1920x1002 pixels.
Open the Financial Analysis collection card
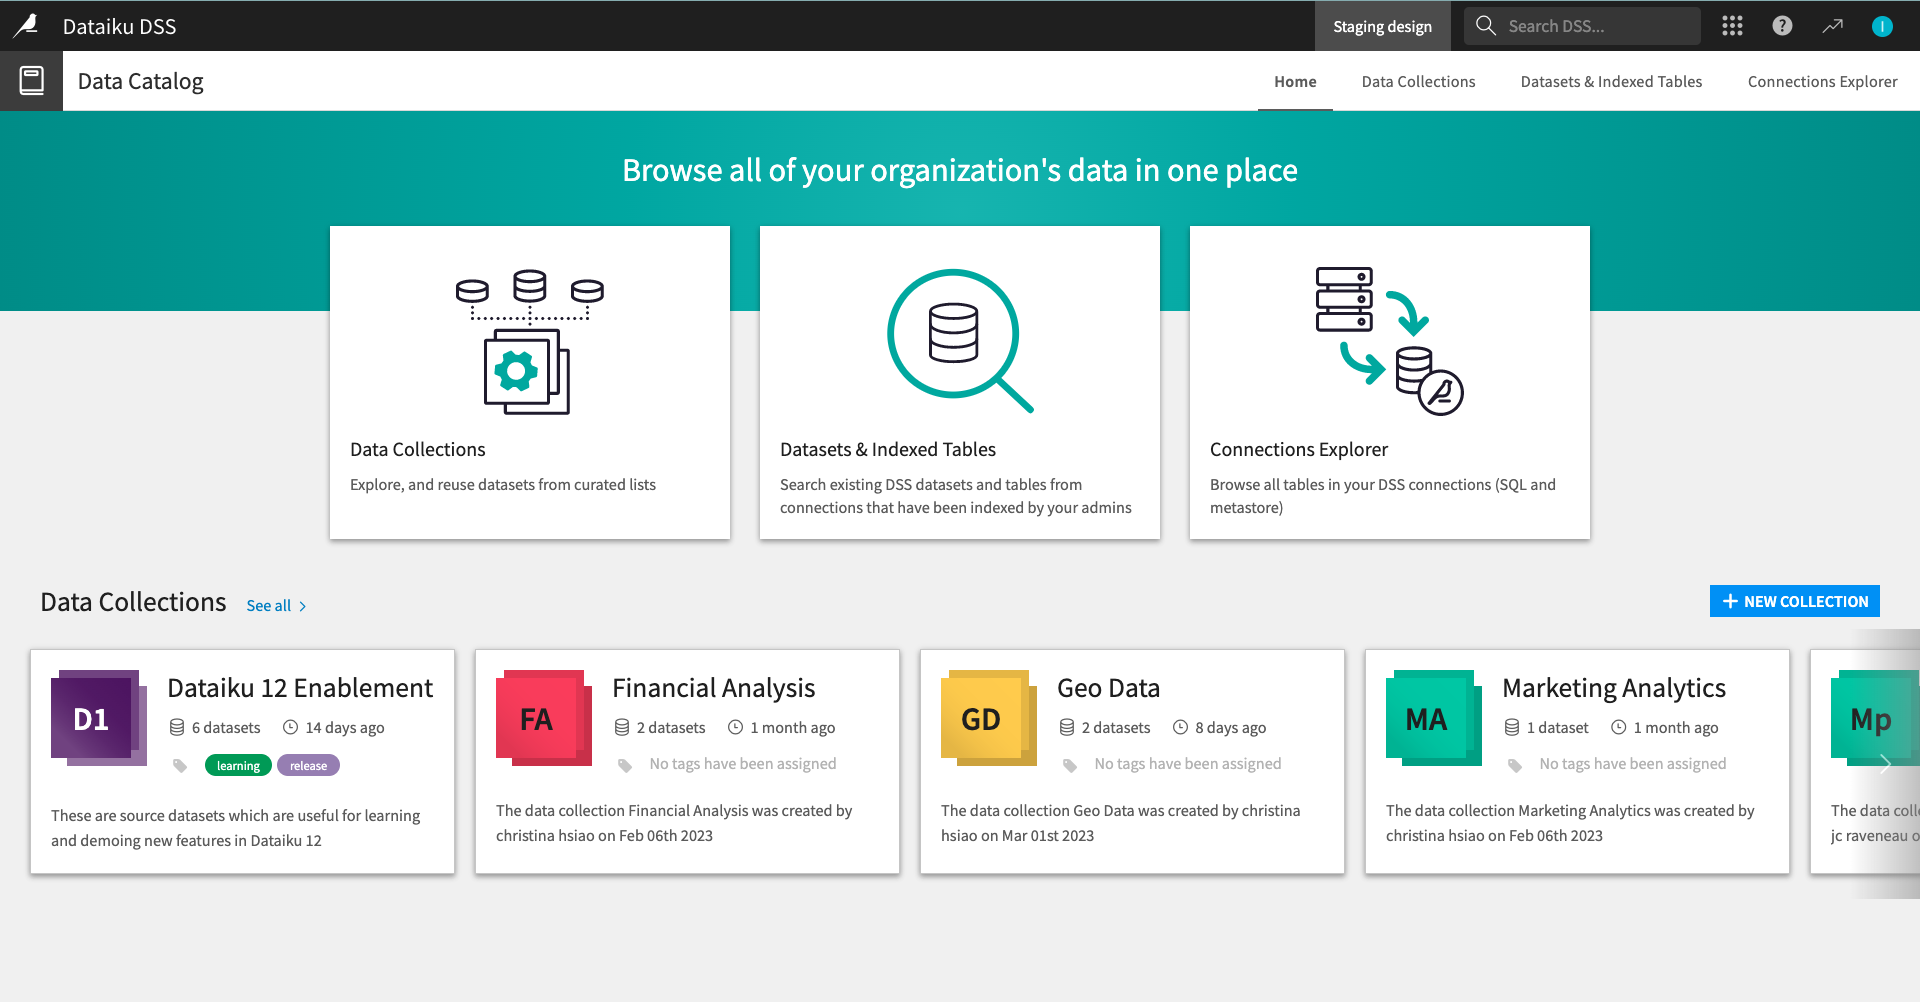coord(687,760)
